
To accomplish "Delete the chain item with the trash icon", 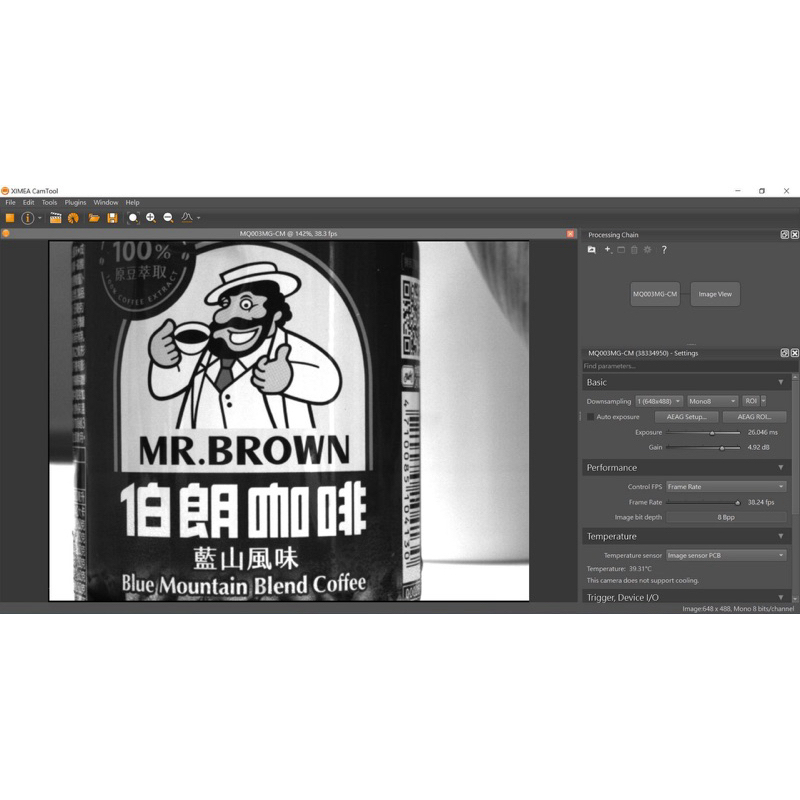I will 634,249.
